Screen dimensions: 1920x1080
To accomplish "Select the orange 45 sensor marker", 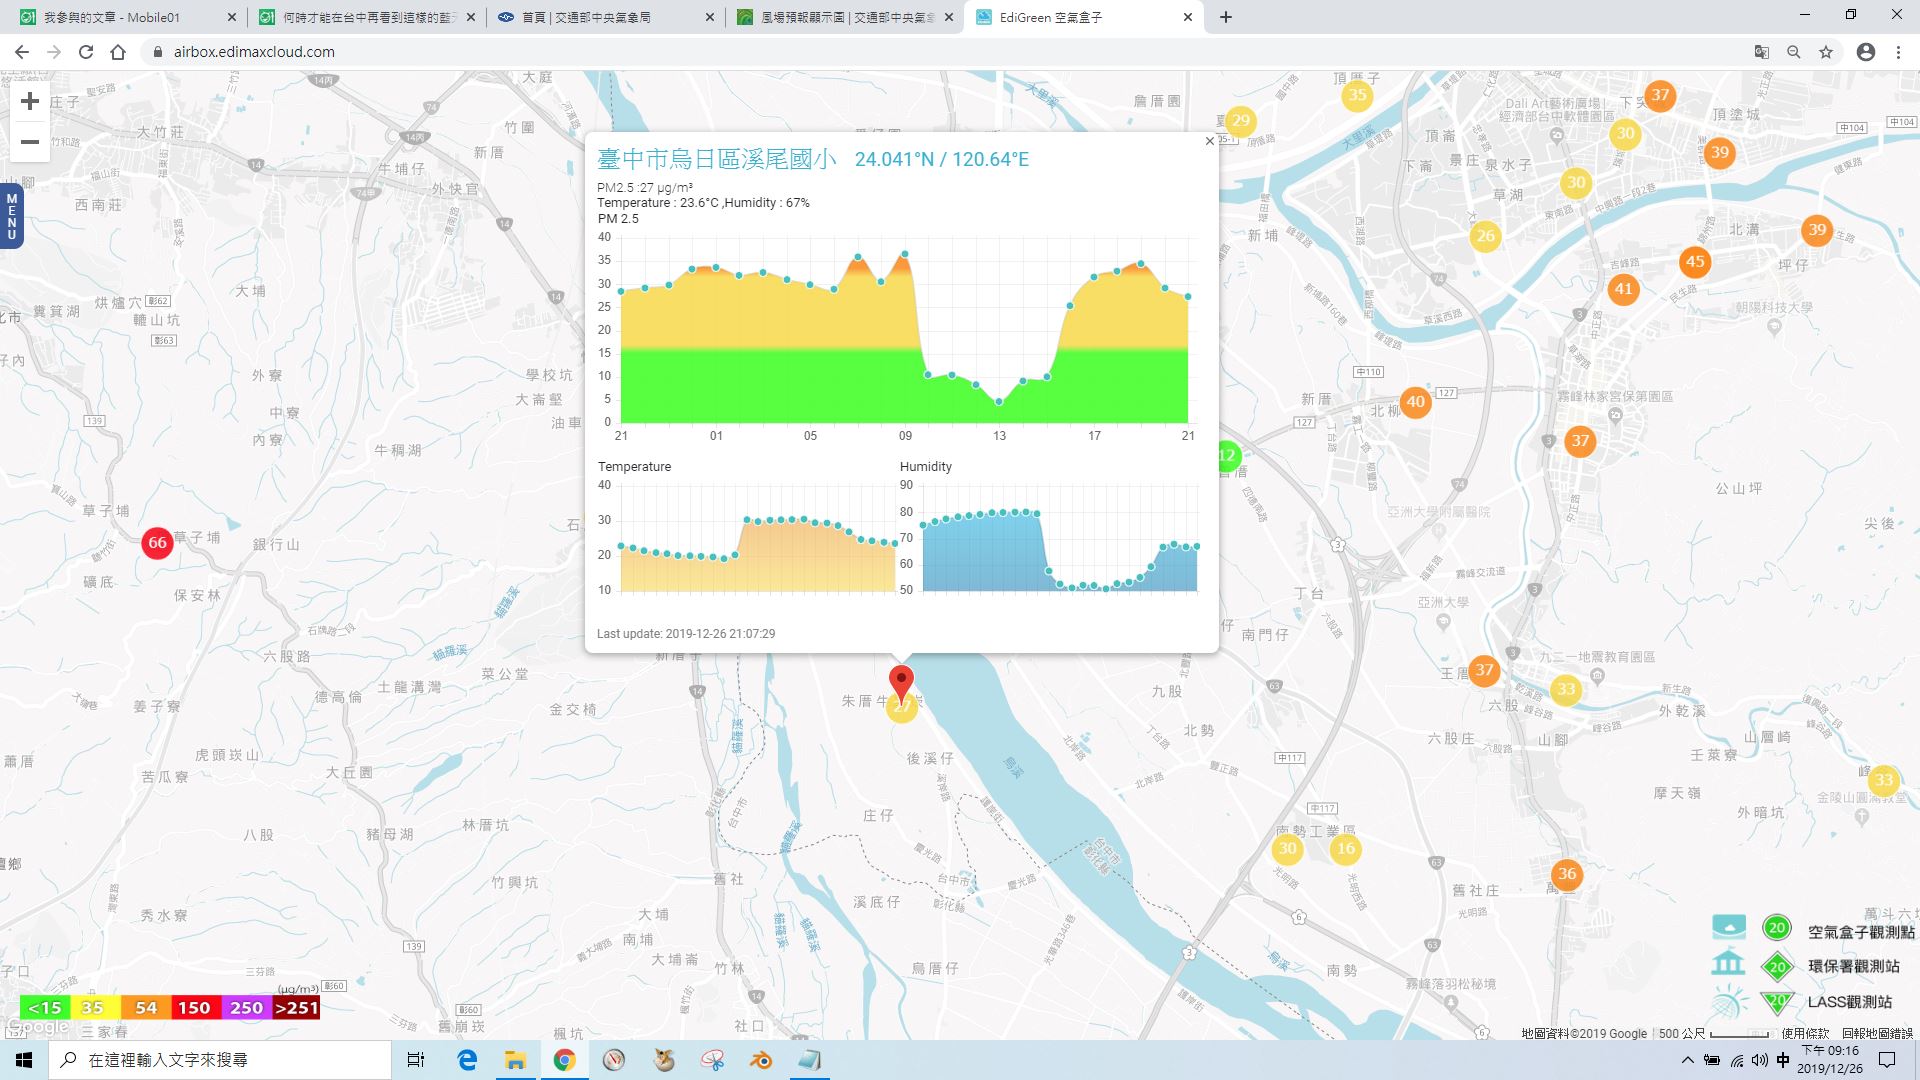I will pyautogui.click(x=1695, y=262).
